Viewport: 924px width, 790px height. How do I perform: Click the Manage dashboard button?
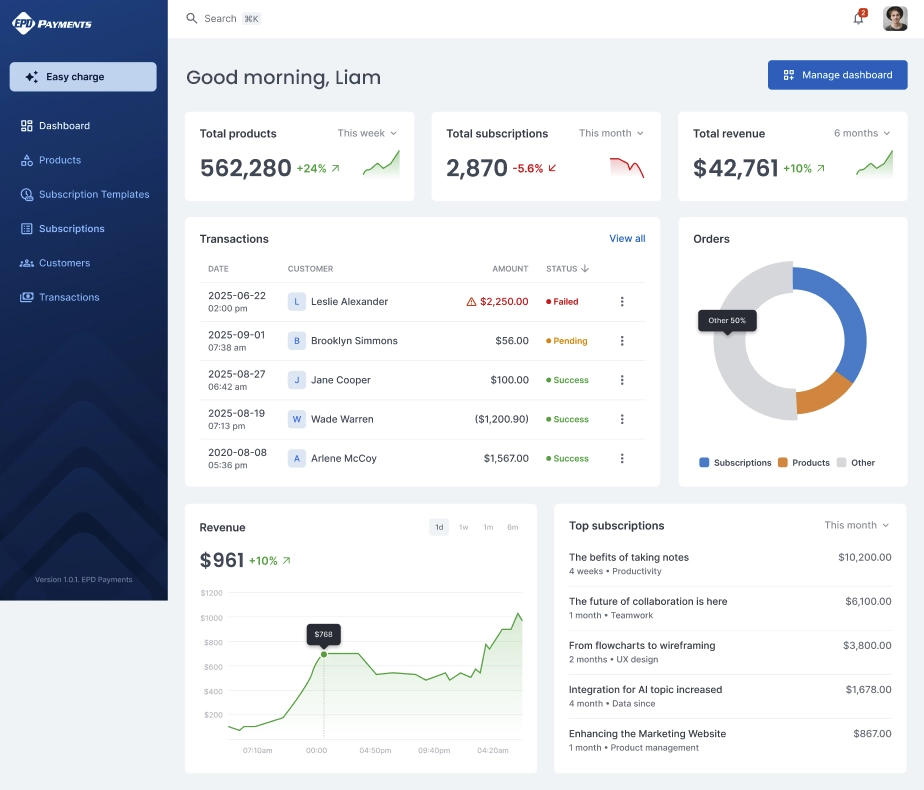coord(837,75)
